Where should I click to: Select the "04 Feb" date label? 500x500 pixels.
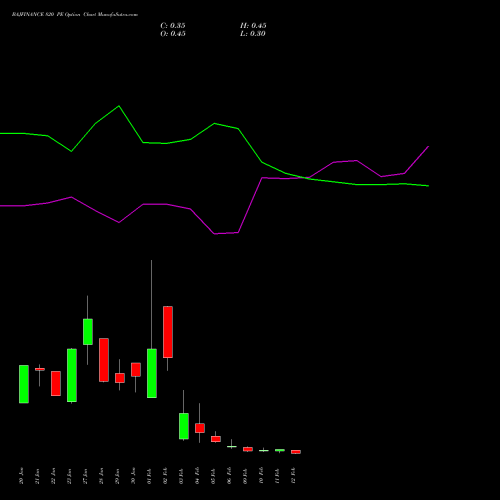tap(198, 476)
